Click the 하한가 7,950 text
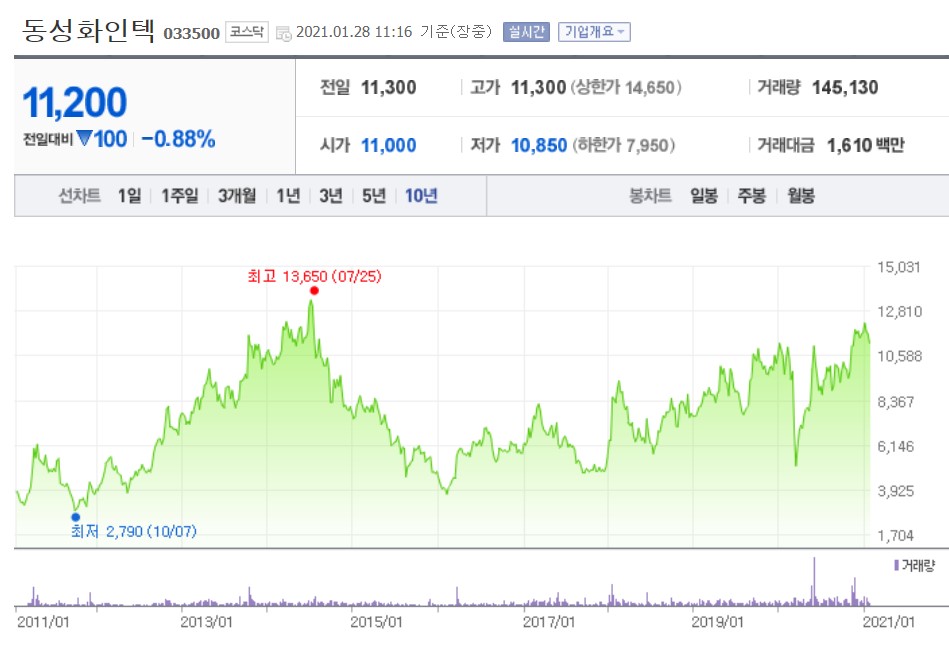949x651 pixels. click(623, 145)
